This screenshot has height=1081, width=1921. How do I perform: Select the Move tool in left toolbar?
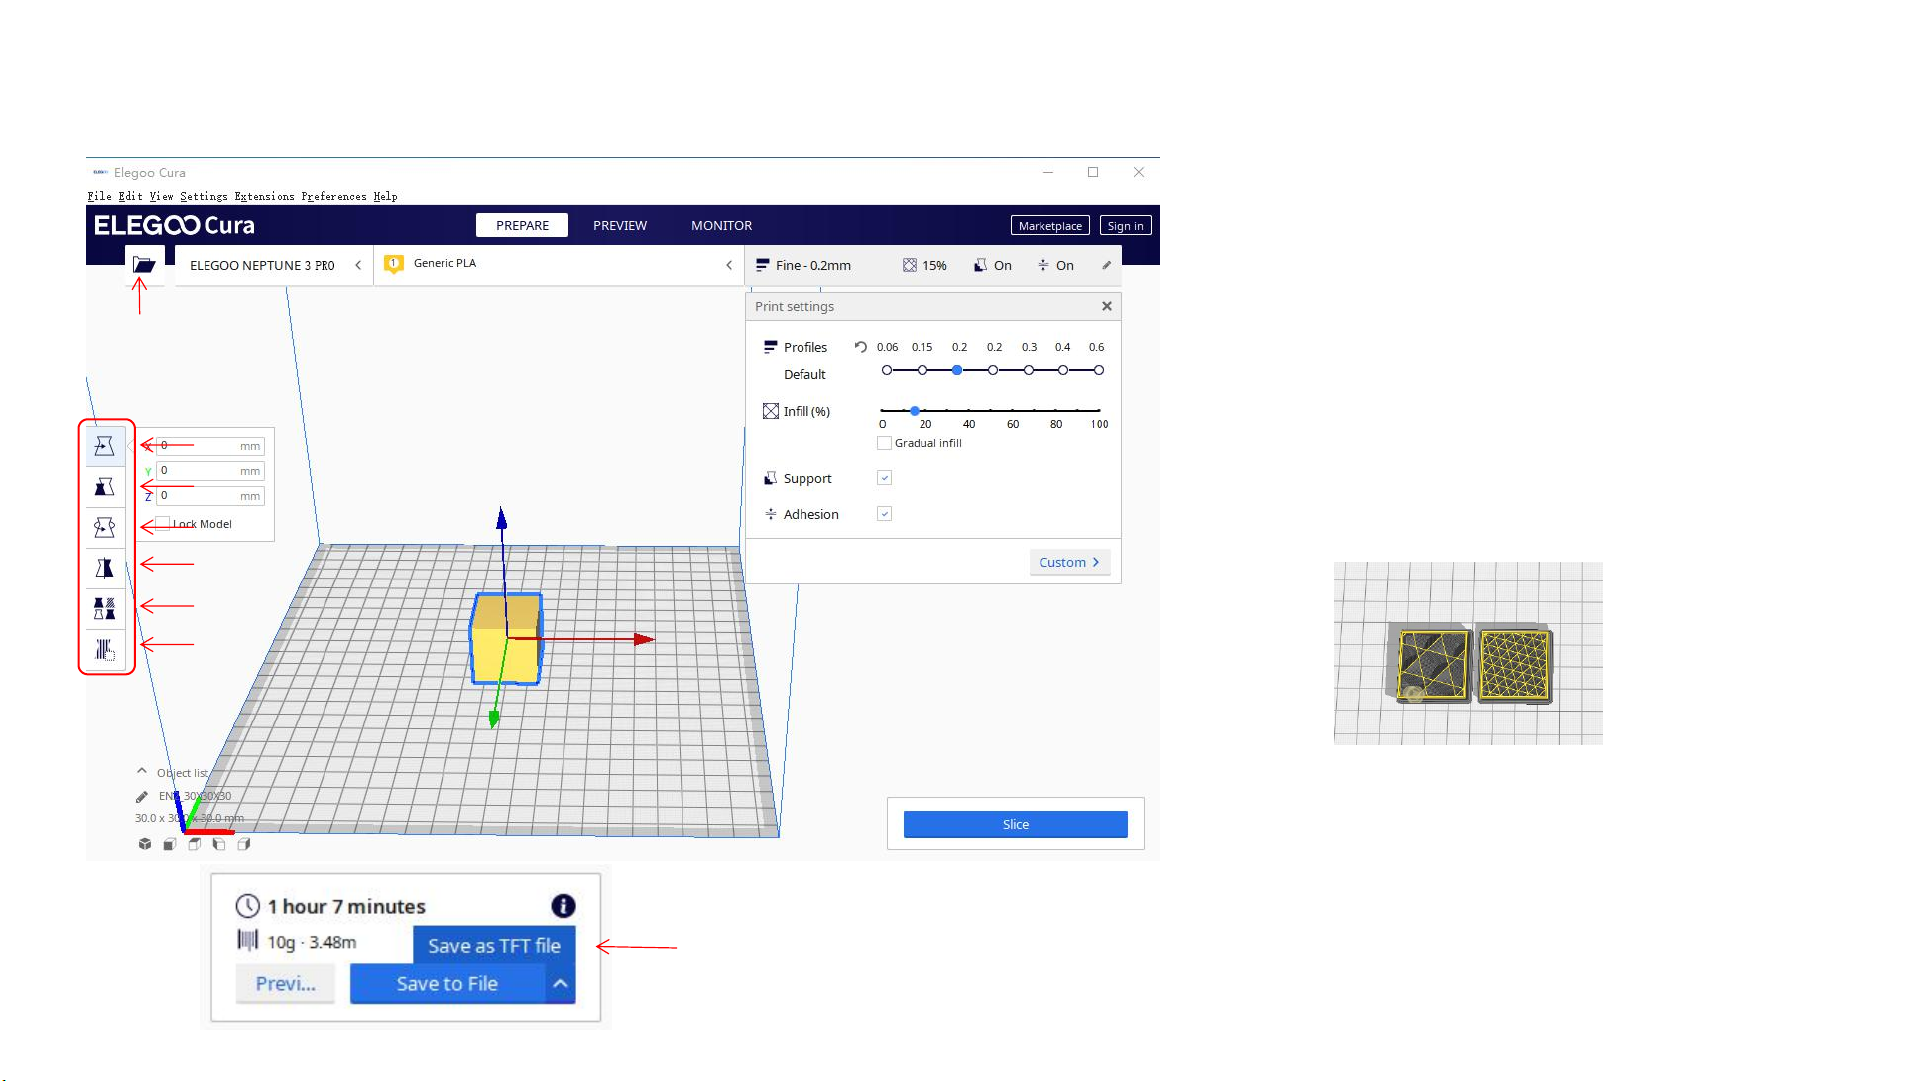coord(104,446)
